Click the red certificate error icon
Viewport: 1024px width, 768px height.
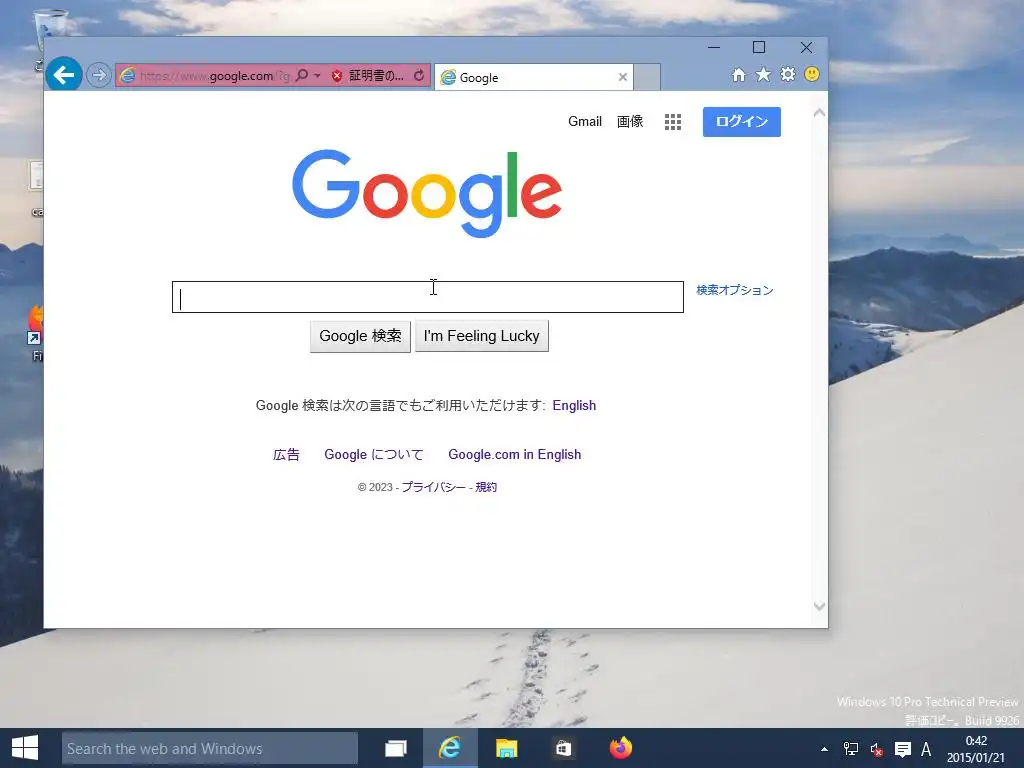pos(337,76)
